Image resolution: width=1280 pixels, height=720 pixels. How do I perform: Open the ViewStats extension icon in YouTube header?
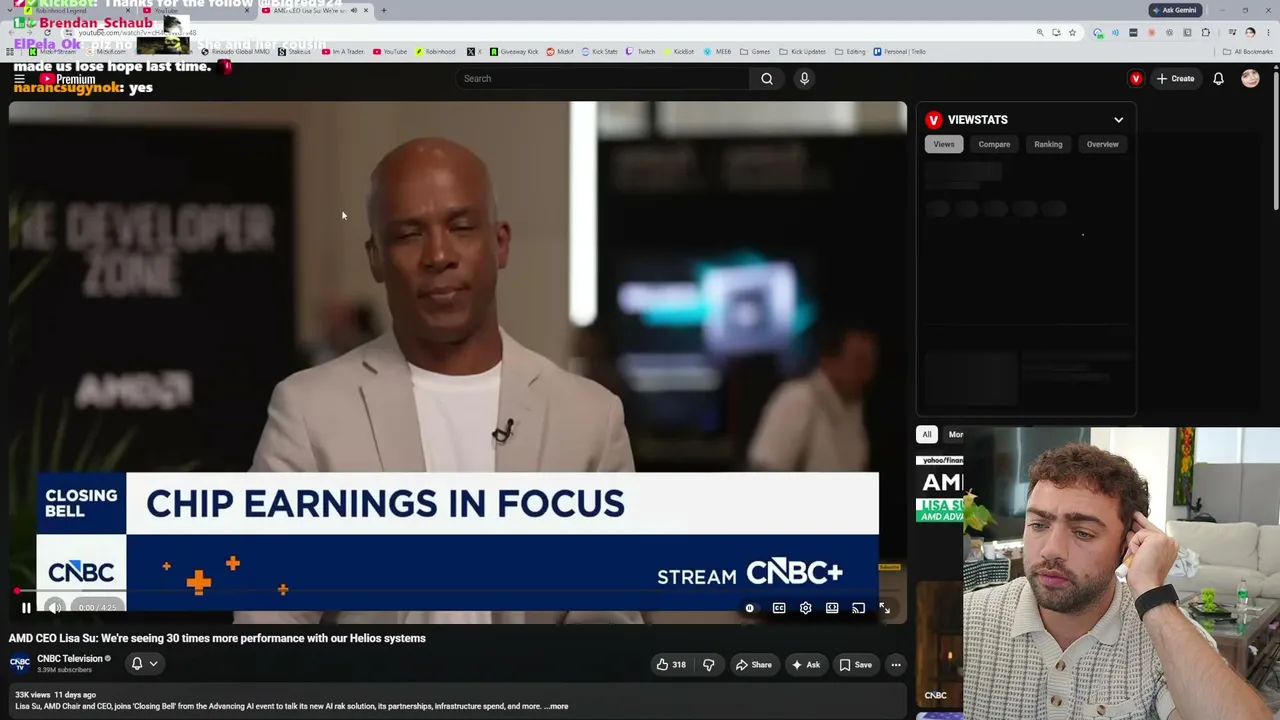[1136, 79]
